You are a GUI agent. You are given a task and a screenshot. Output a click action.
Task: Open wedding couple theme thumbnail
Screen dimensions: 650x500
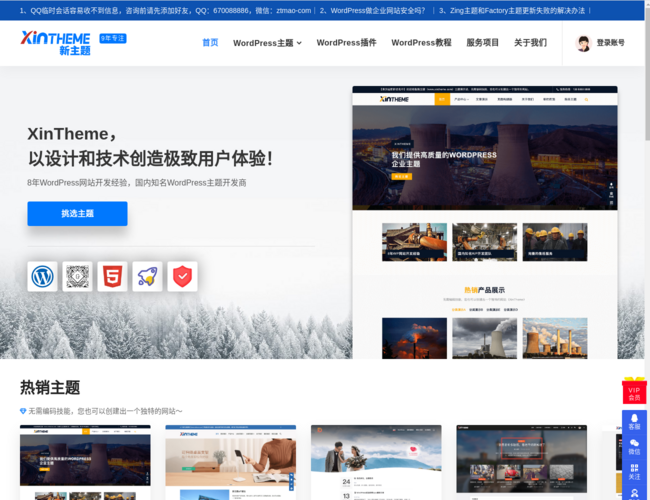(376, 462)
